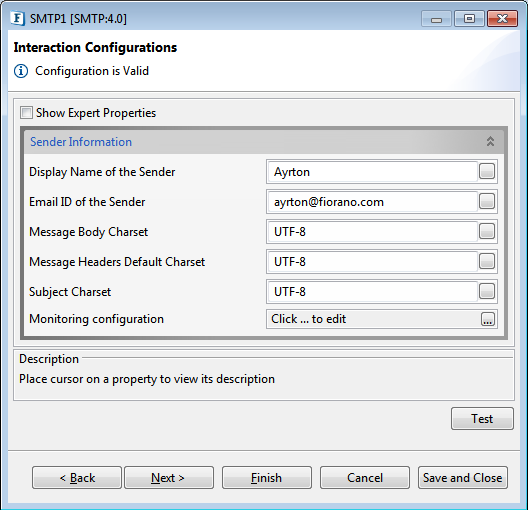The width and height of the screenshot is (528, 510).
Task: Click the small button beside Email ID field
Action: tap(487, 201)
